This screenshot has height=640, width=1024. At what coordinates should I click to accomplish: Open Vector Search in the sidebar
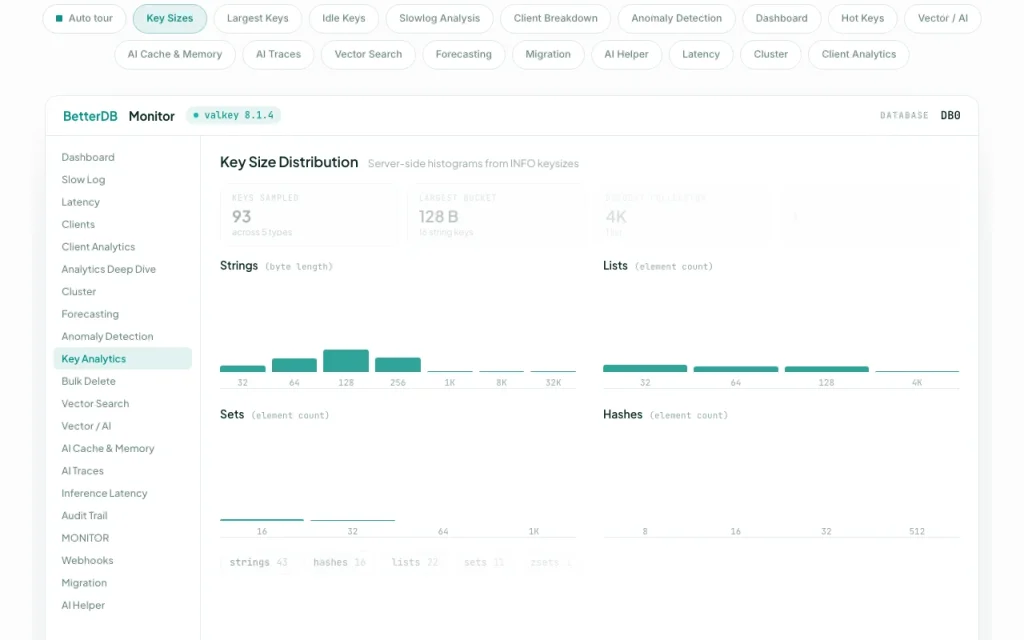coord(123,404)
